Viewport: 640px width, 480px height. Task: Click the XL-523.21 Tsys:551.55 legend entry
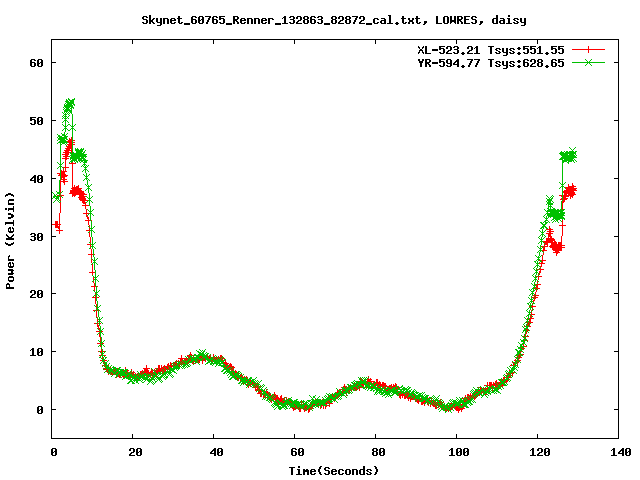491,50
